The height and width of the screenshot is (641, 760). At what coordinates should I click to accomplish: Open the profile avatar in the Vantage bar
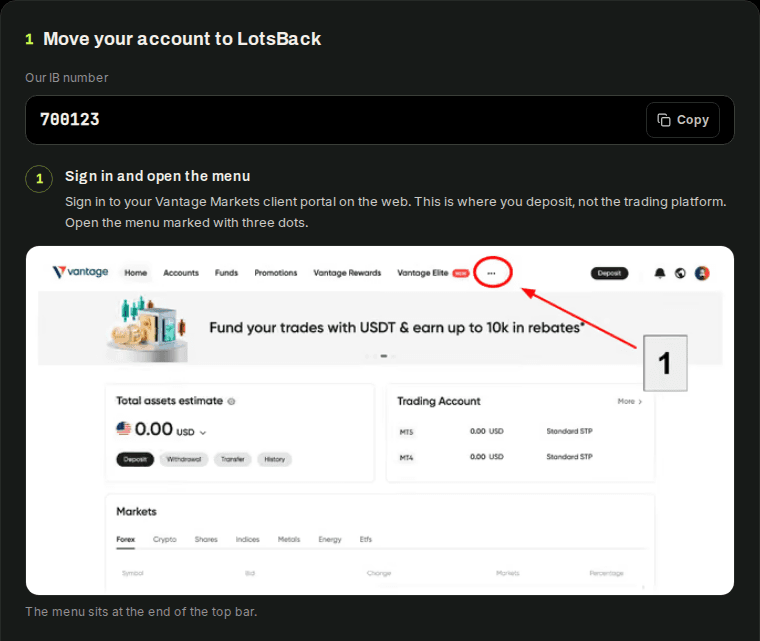click(702, 273)
